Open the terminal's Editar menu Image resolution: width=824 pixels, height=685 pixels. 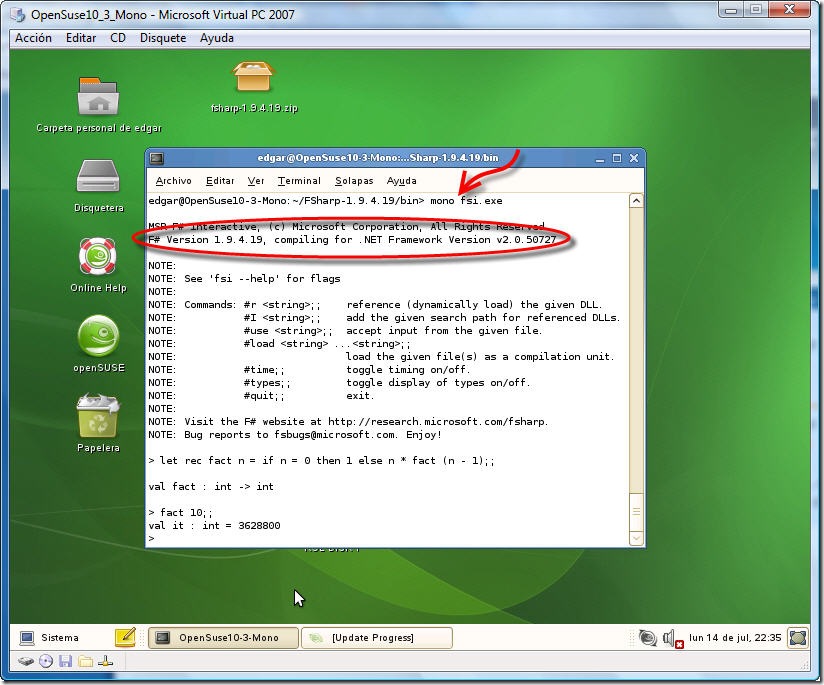point(220,181)
